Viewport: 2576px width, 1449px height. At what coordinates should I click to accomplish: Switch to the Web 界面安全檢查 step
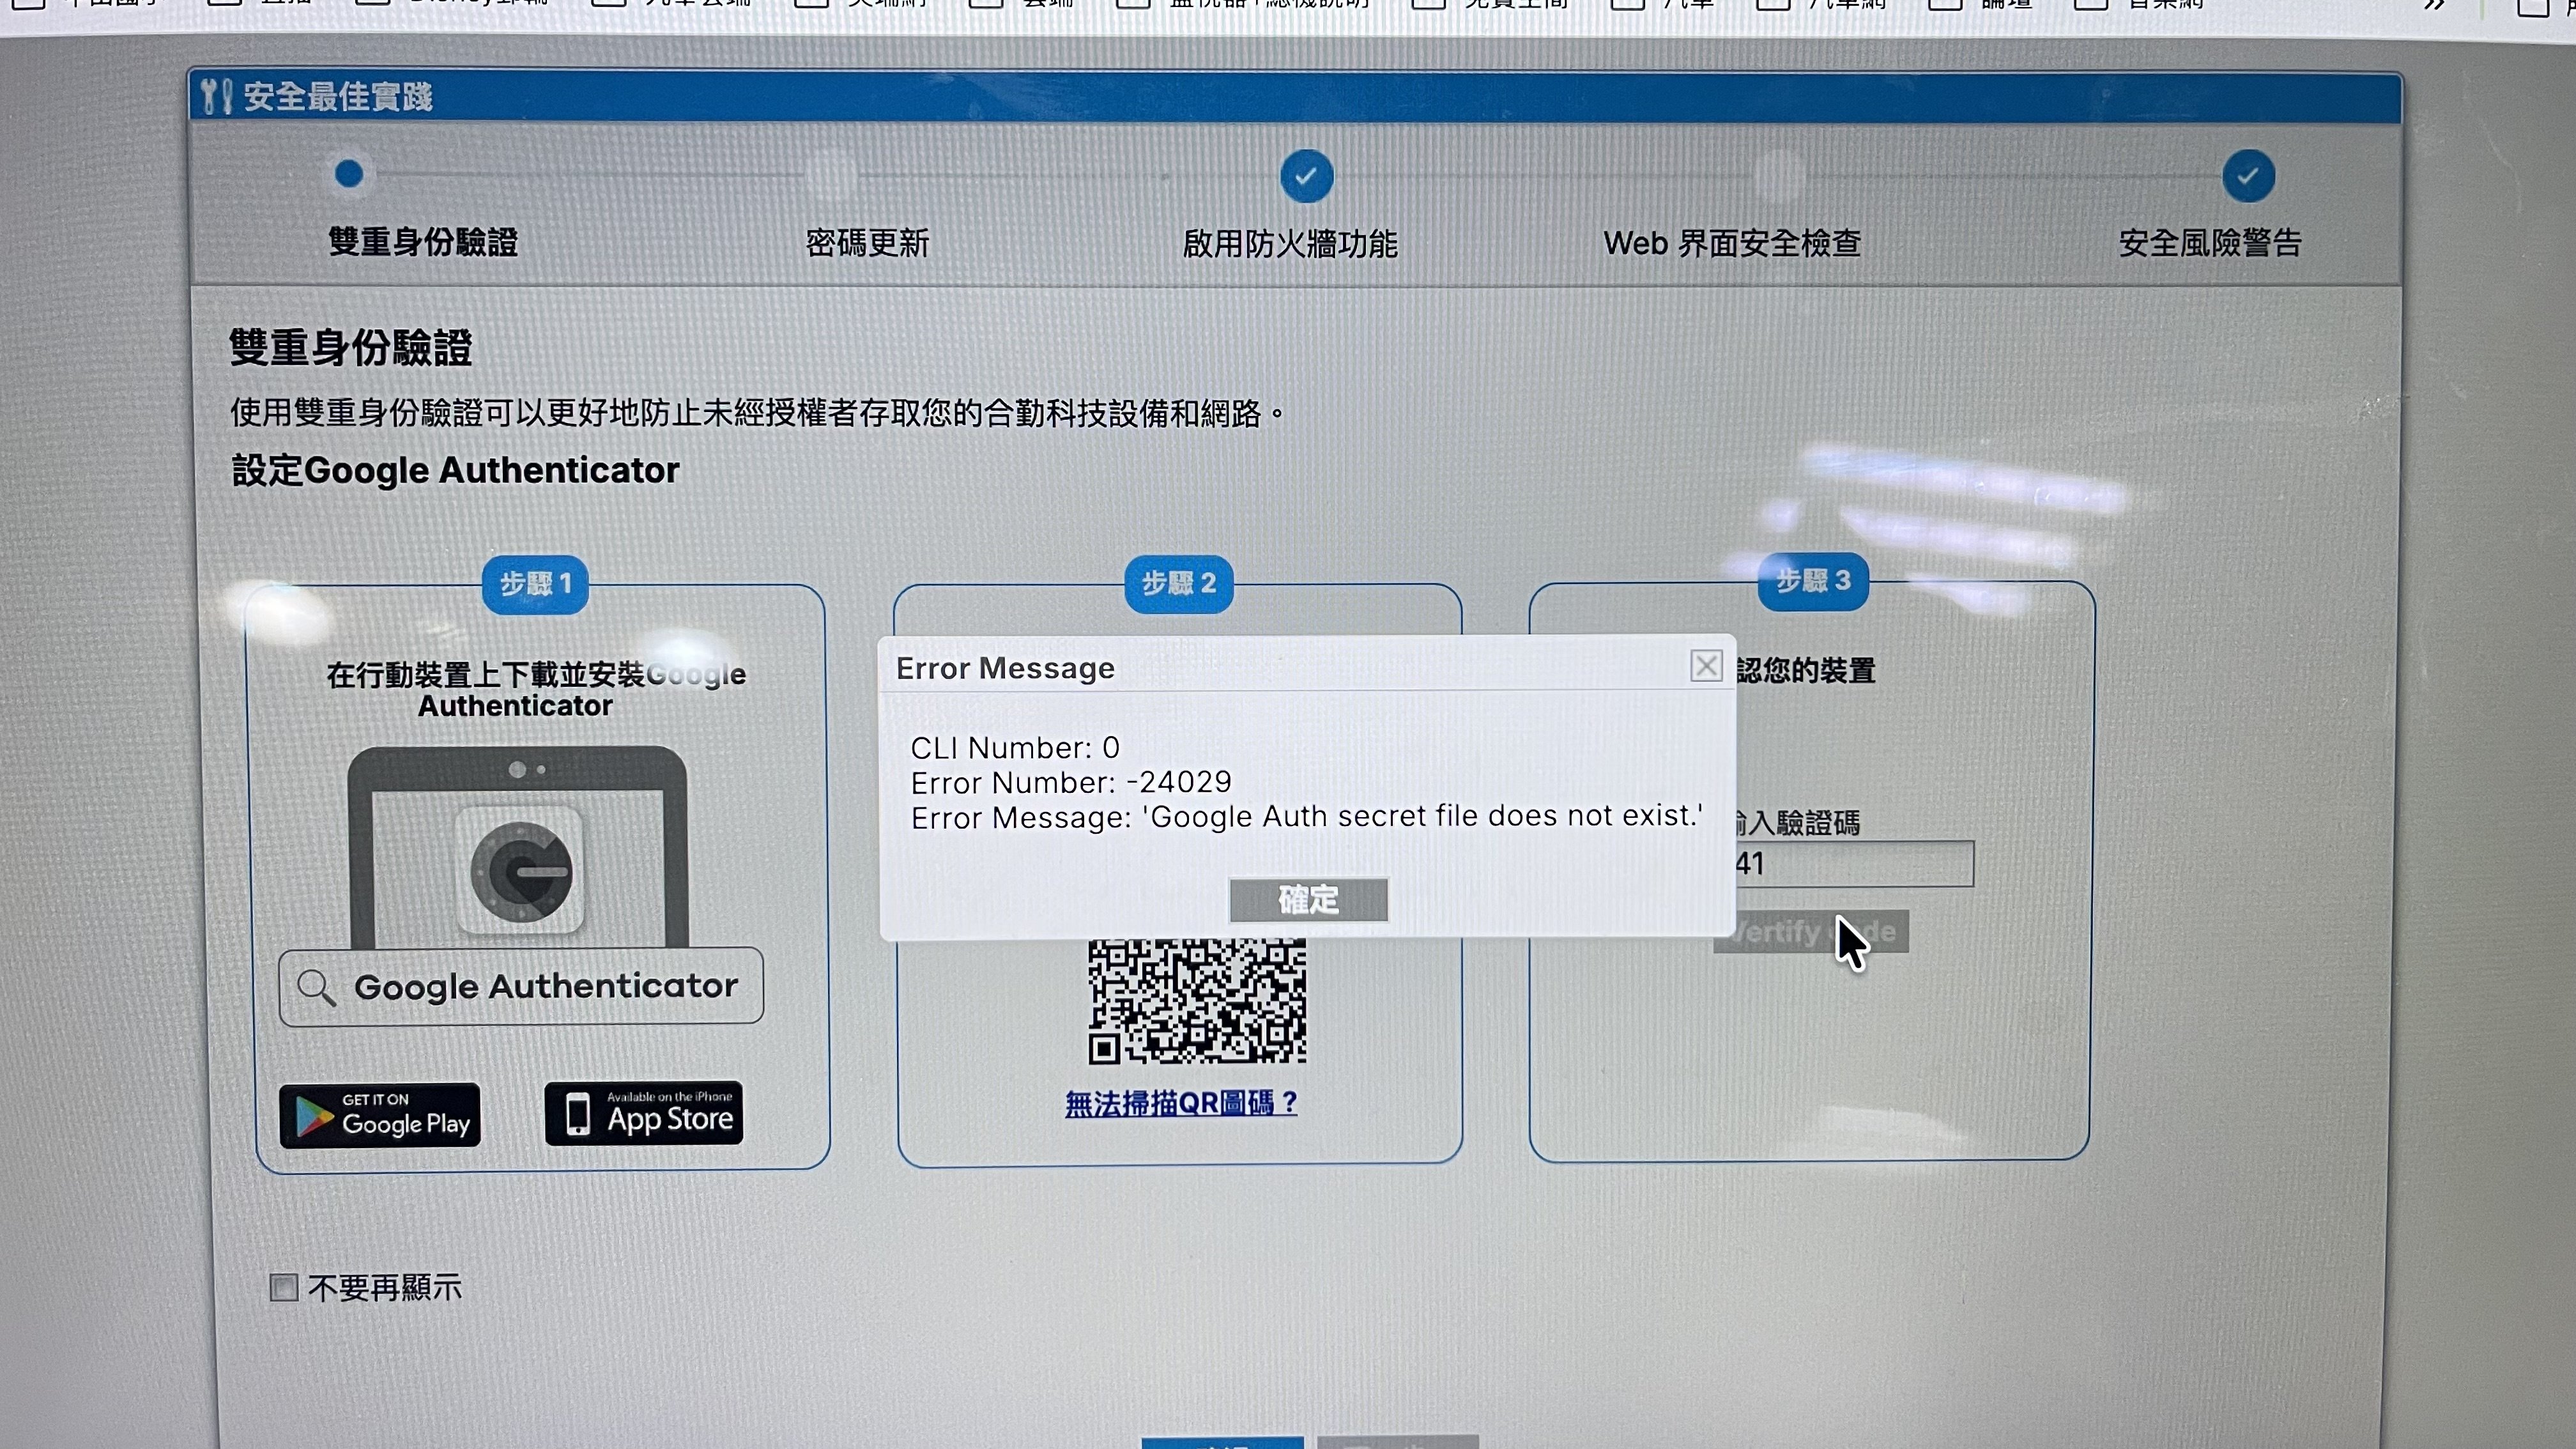coord(1731,243)
